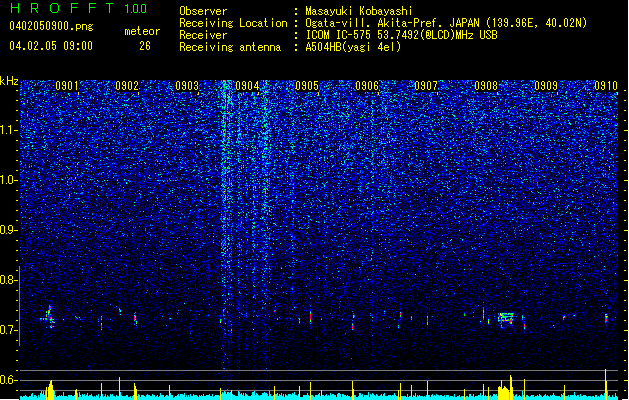Click the 'Observer' field label
The width and height of the screenshot is (629, 400).
[203, 11]
